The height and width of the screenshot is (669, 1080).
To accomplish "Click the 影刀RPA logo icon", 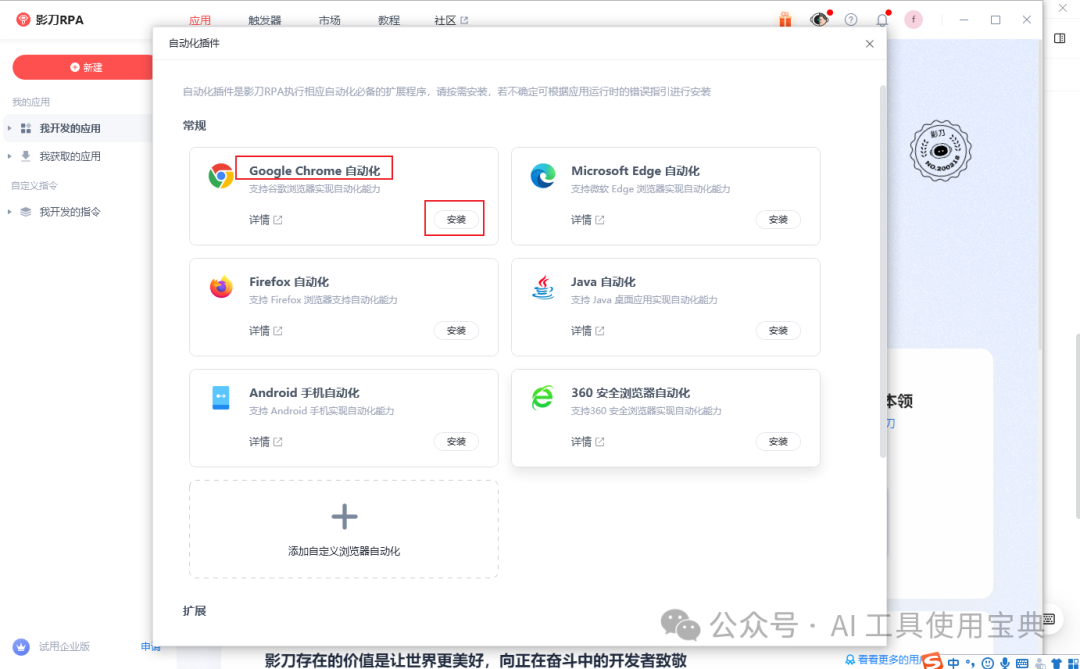I will pyautogui.click(x=23, y=19).
